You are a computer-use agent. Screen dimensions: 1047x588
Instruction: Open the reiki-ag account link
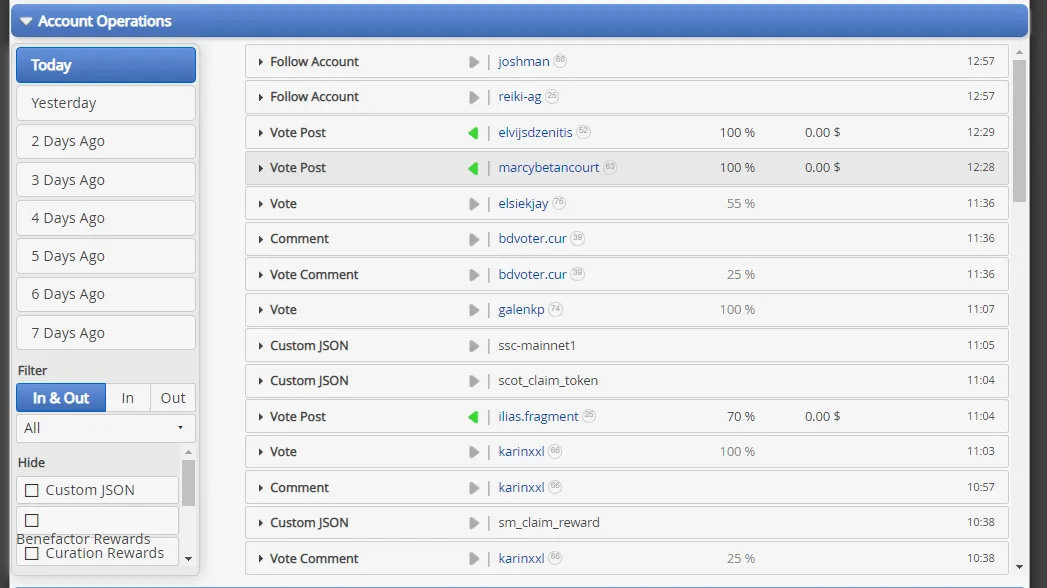(x=519, y=97)
